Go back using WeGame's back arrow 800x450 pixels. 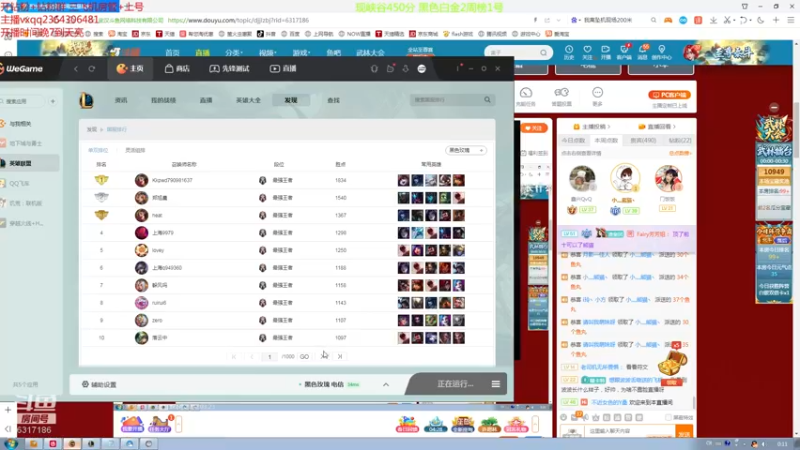pyautogui.click(x=76, y=68)
